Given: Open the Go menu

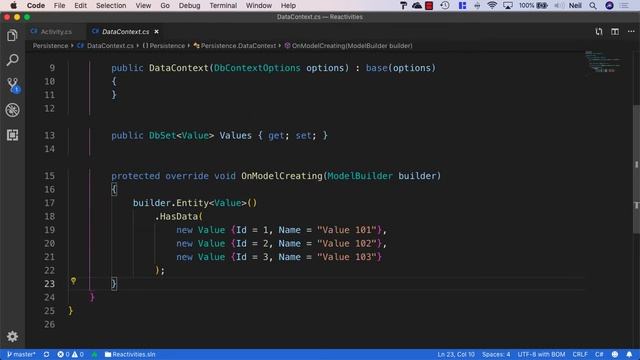Looking at the screenshot, I should 165,5.
